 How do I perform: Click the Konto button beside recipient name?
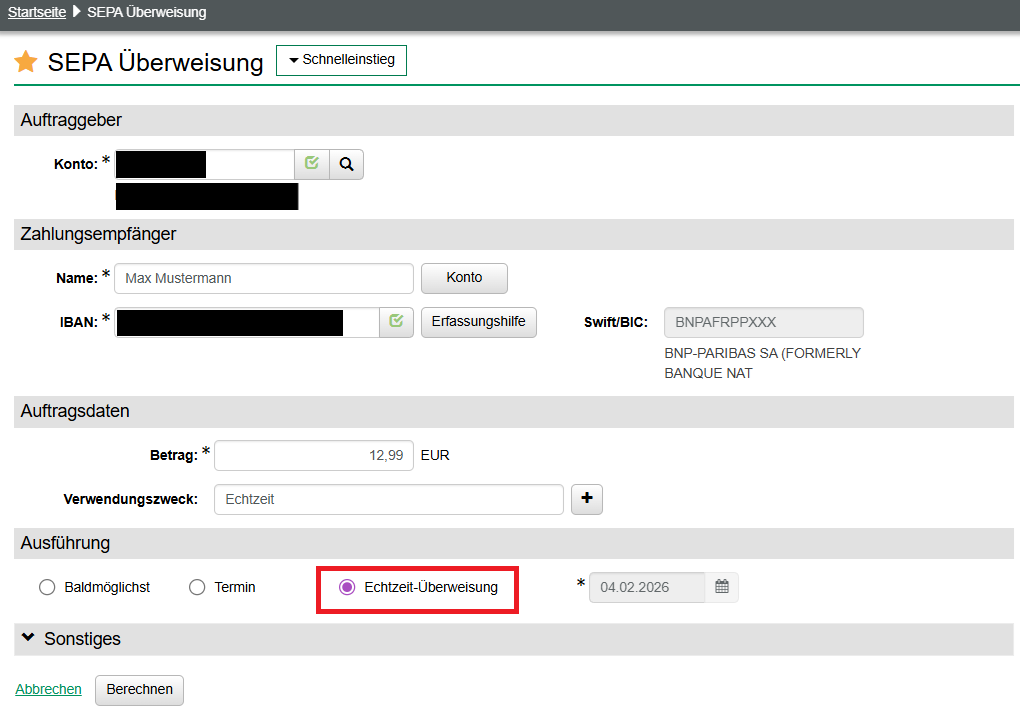(x=464, y=278)
